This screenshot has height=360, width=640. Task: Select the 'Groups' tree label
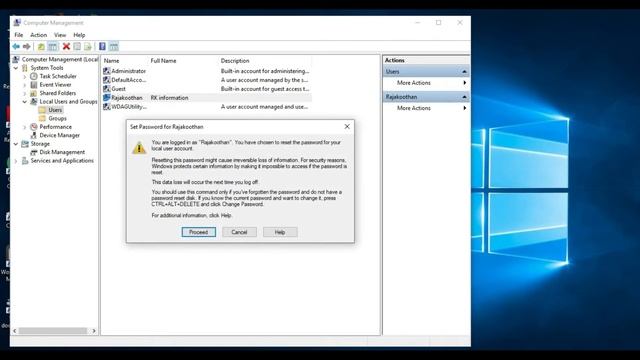(58, 118)
